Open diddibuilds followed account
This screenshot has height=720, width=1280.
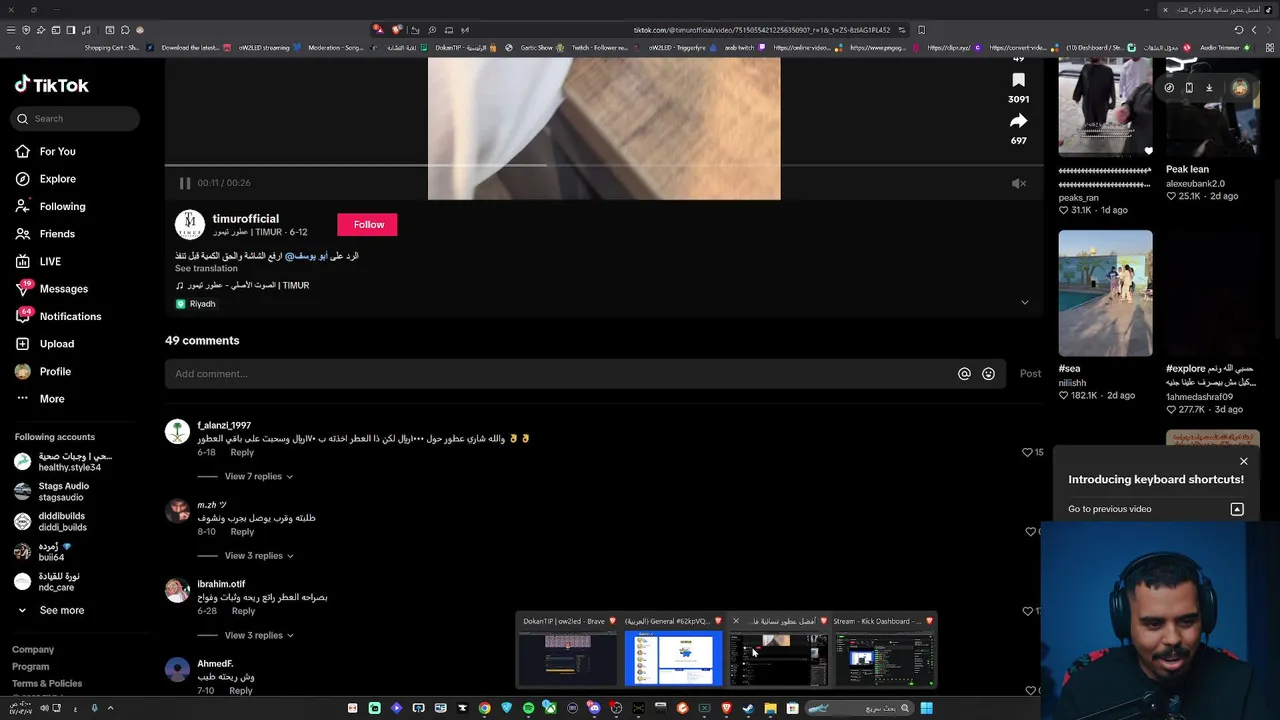coord(50,522)
